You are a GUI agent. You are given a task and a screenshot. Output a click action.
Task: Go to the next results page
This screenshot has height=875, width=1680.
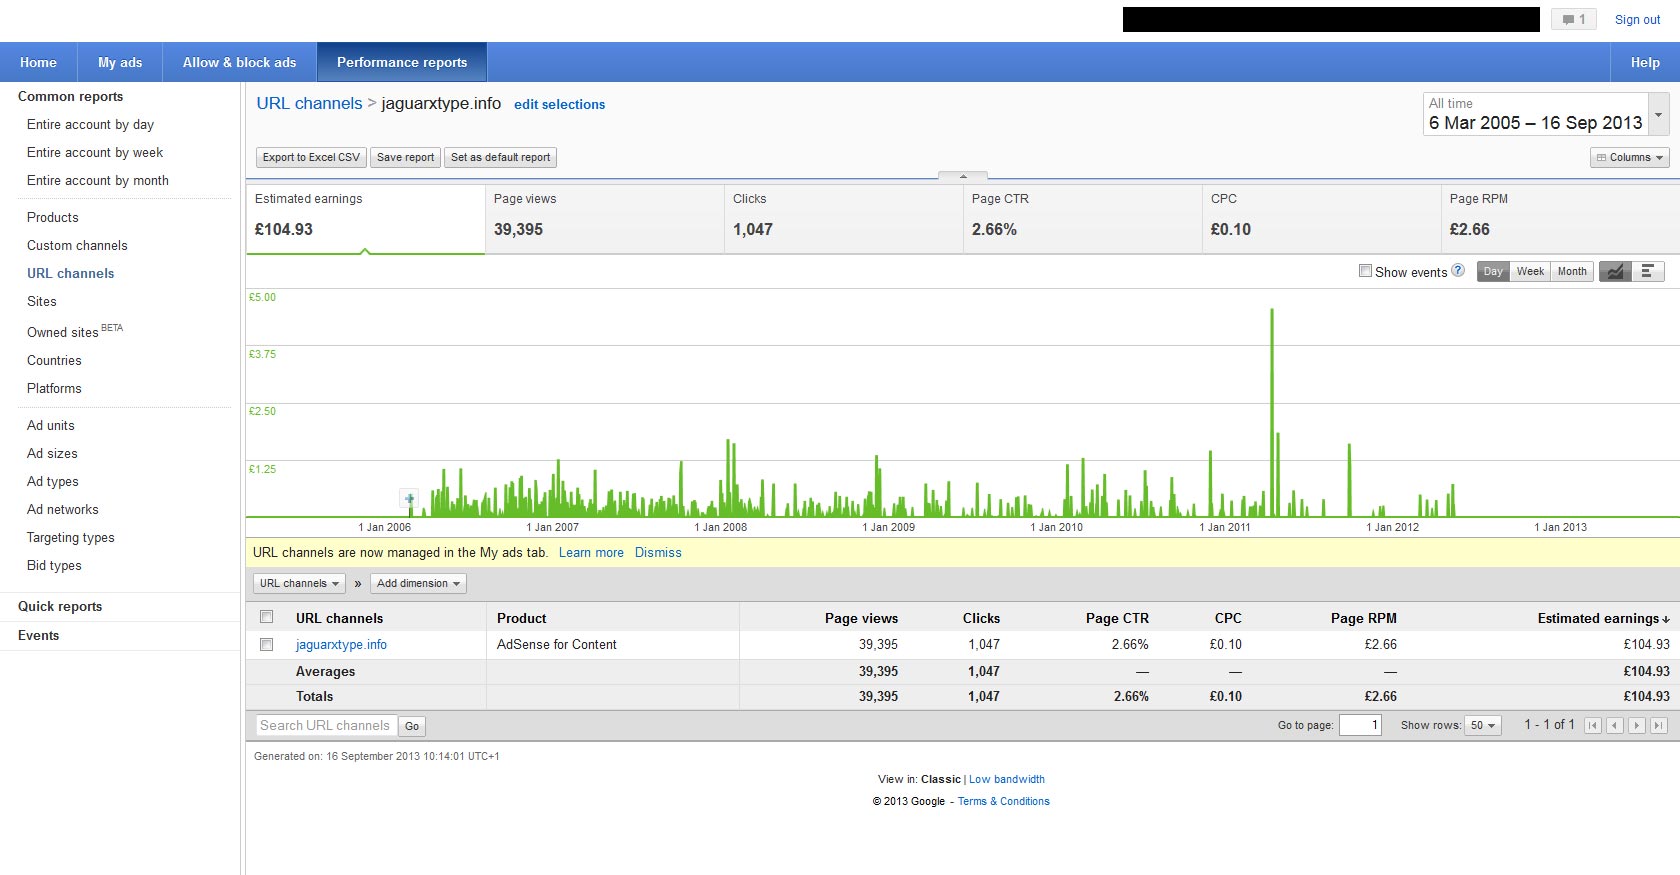[x=1636, y=726]
